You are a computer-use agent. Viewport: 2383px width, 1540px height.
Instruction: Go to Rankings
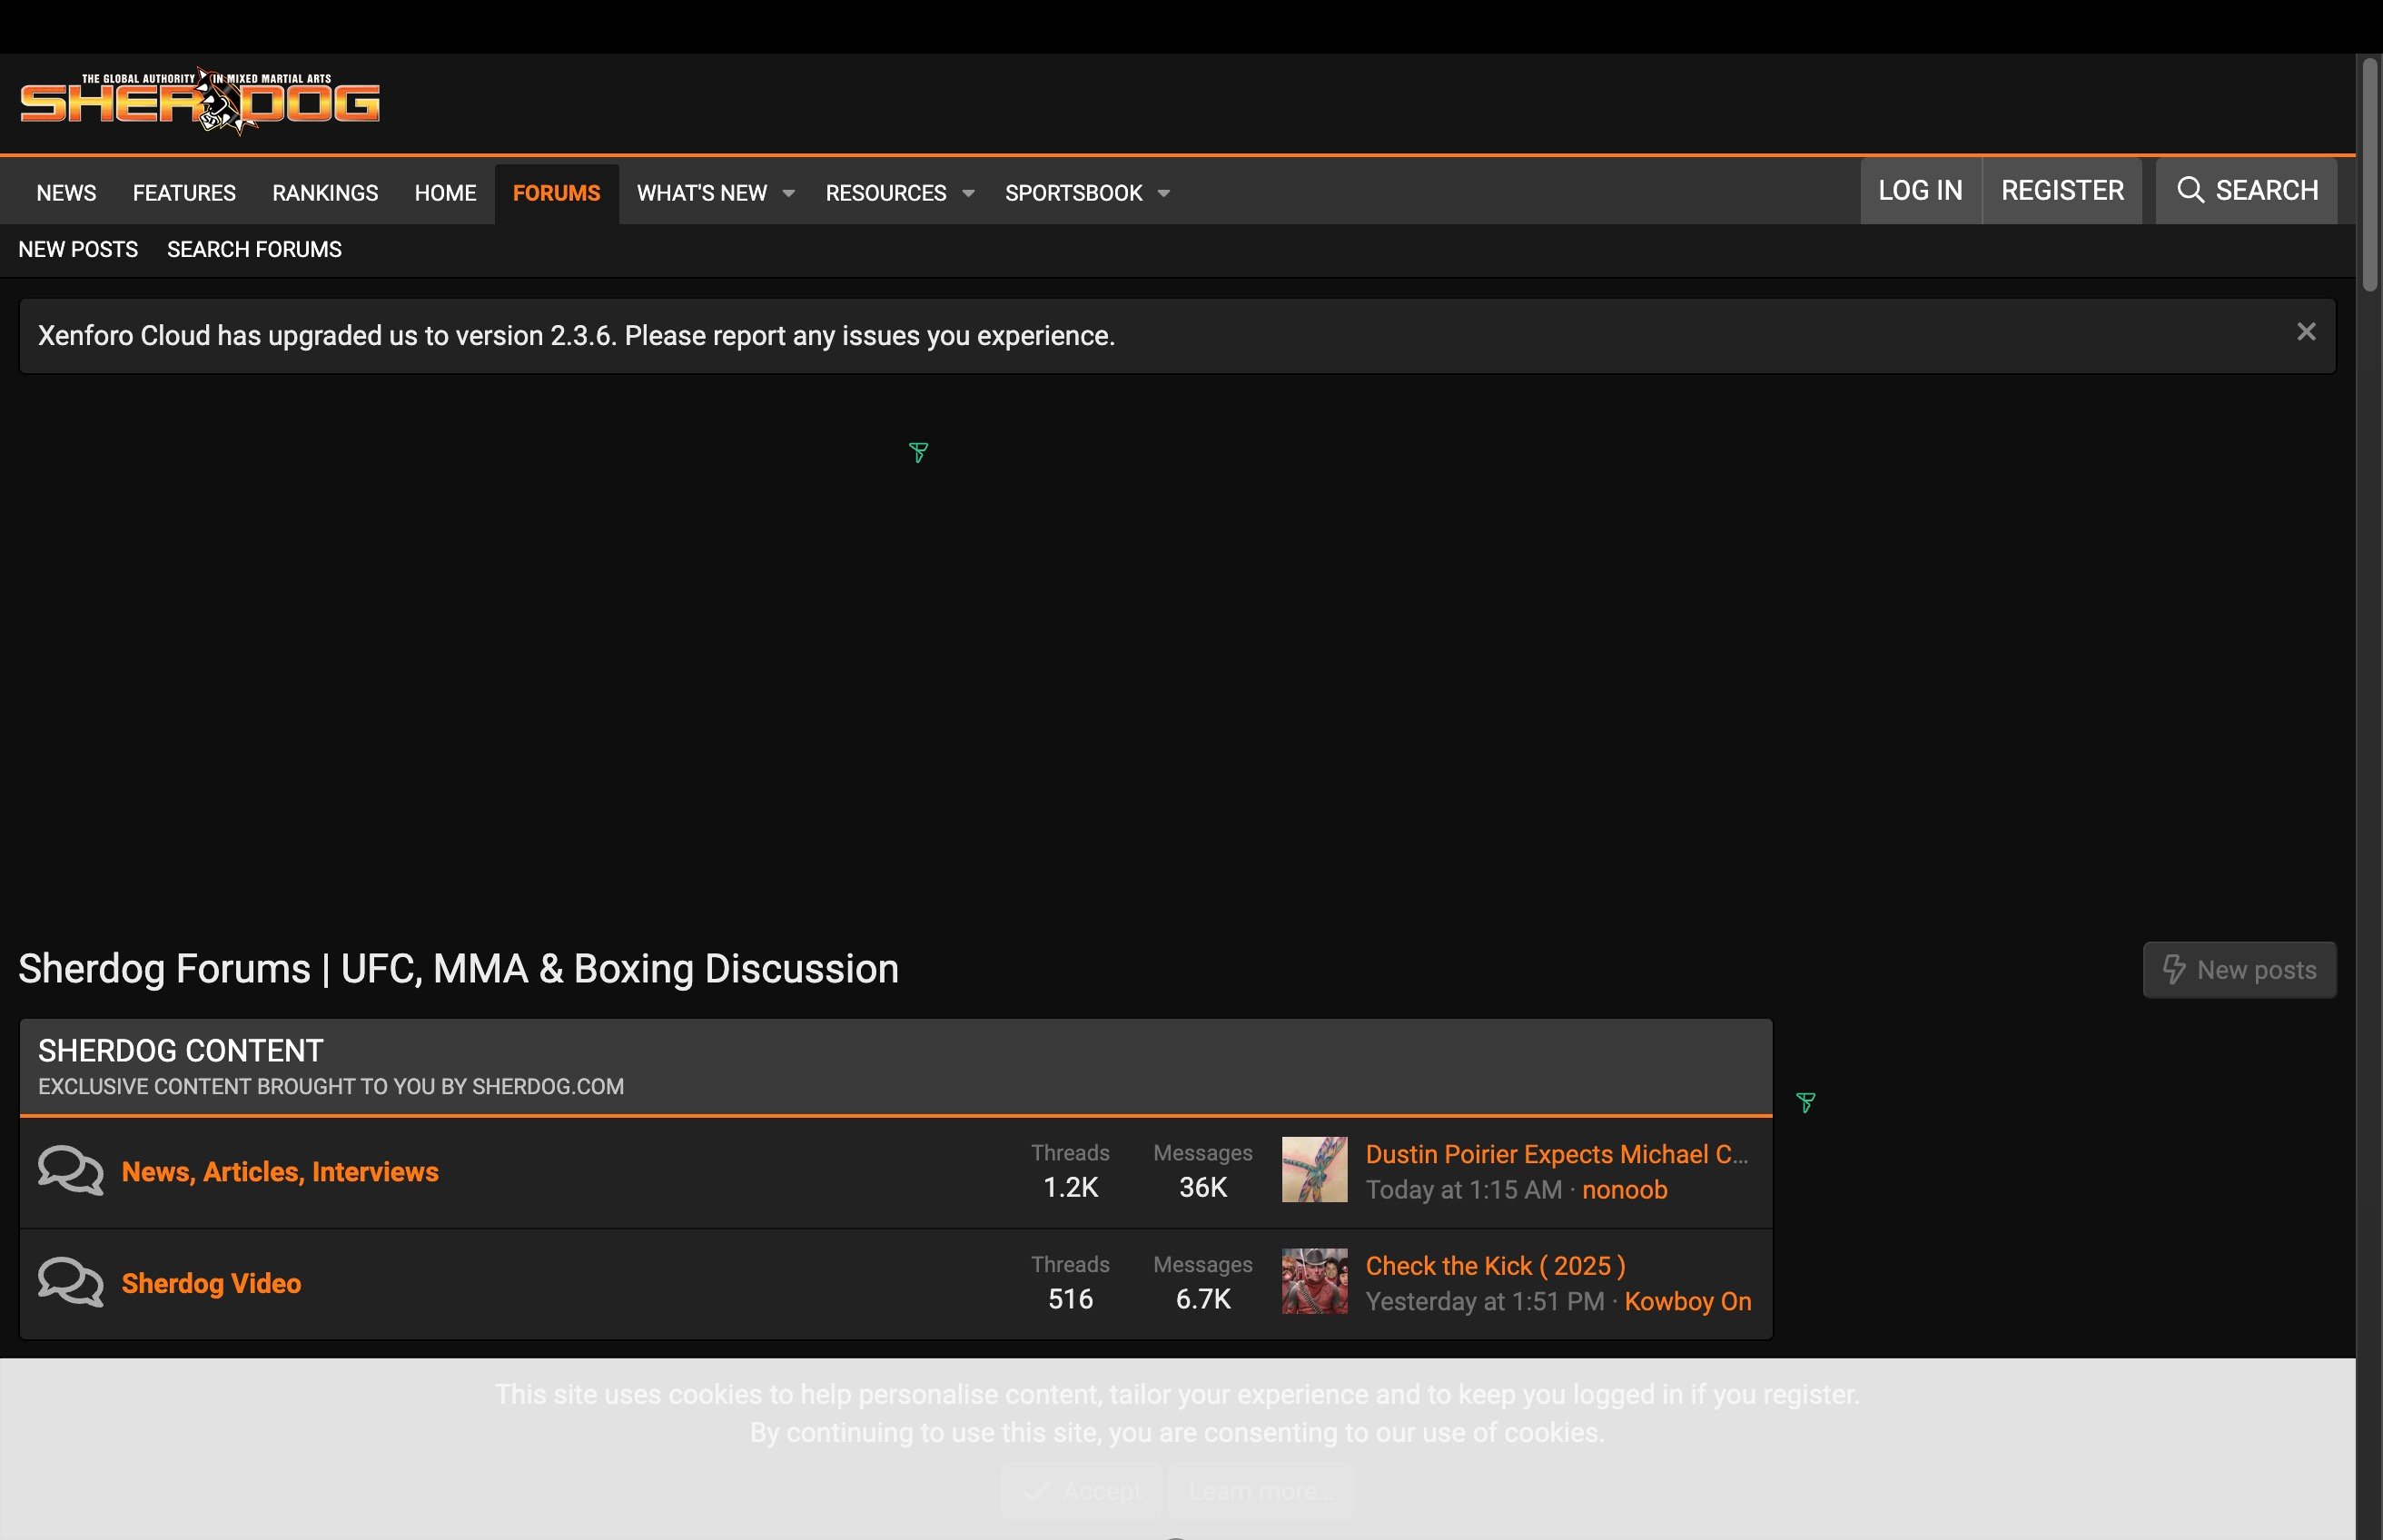[x=325, y=193]
